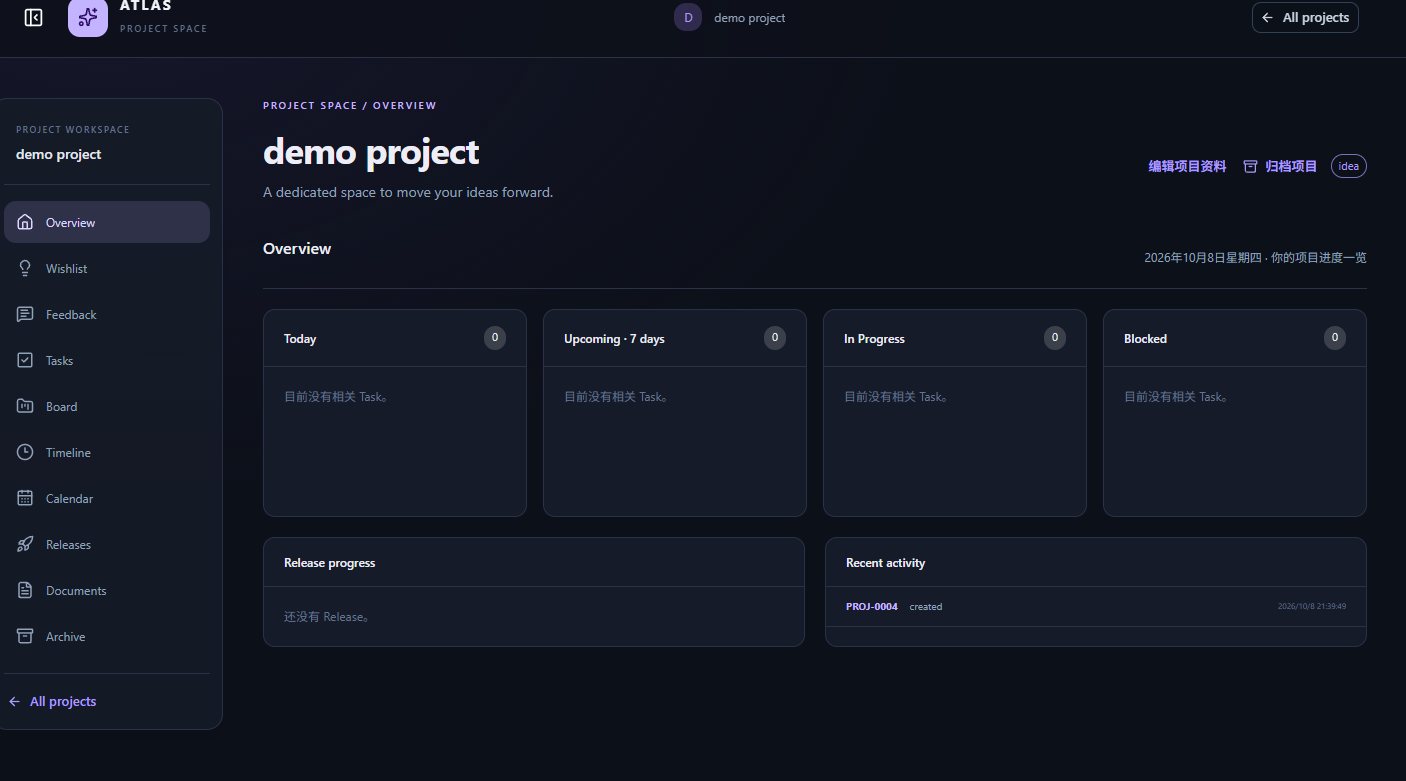The width and height of the screenshot is (1406, 781).
Task: Click the Releases rocket icon
Action: click(x=25, y=544)
